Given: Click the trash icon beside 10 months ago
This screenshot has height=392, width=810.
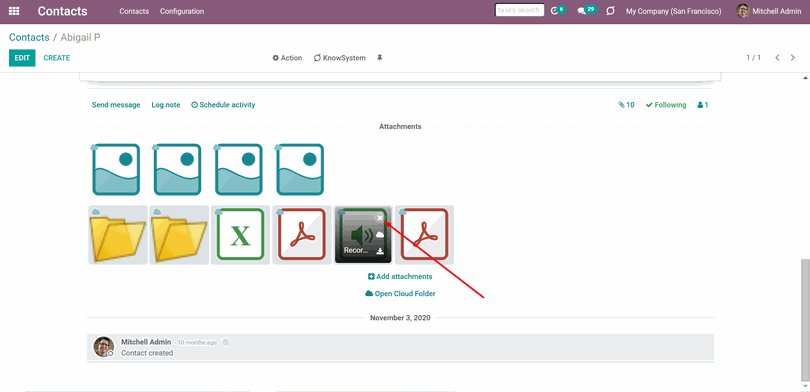Looking at the screenshot, I should (225, 342).
